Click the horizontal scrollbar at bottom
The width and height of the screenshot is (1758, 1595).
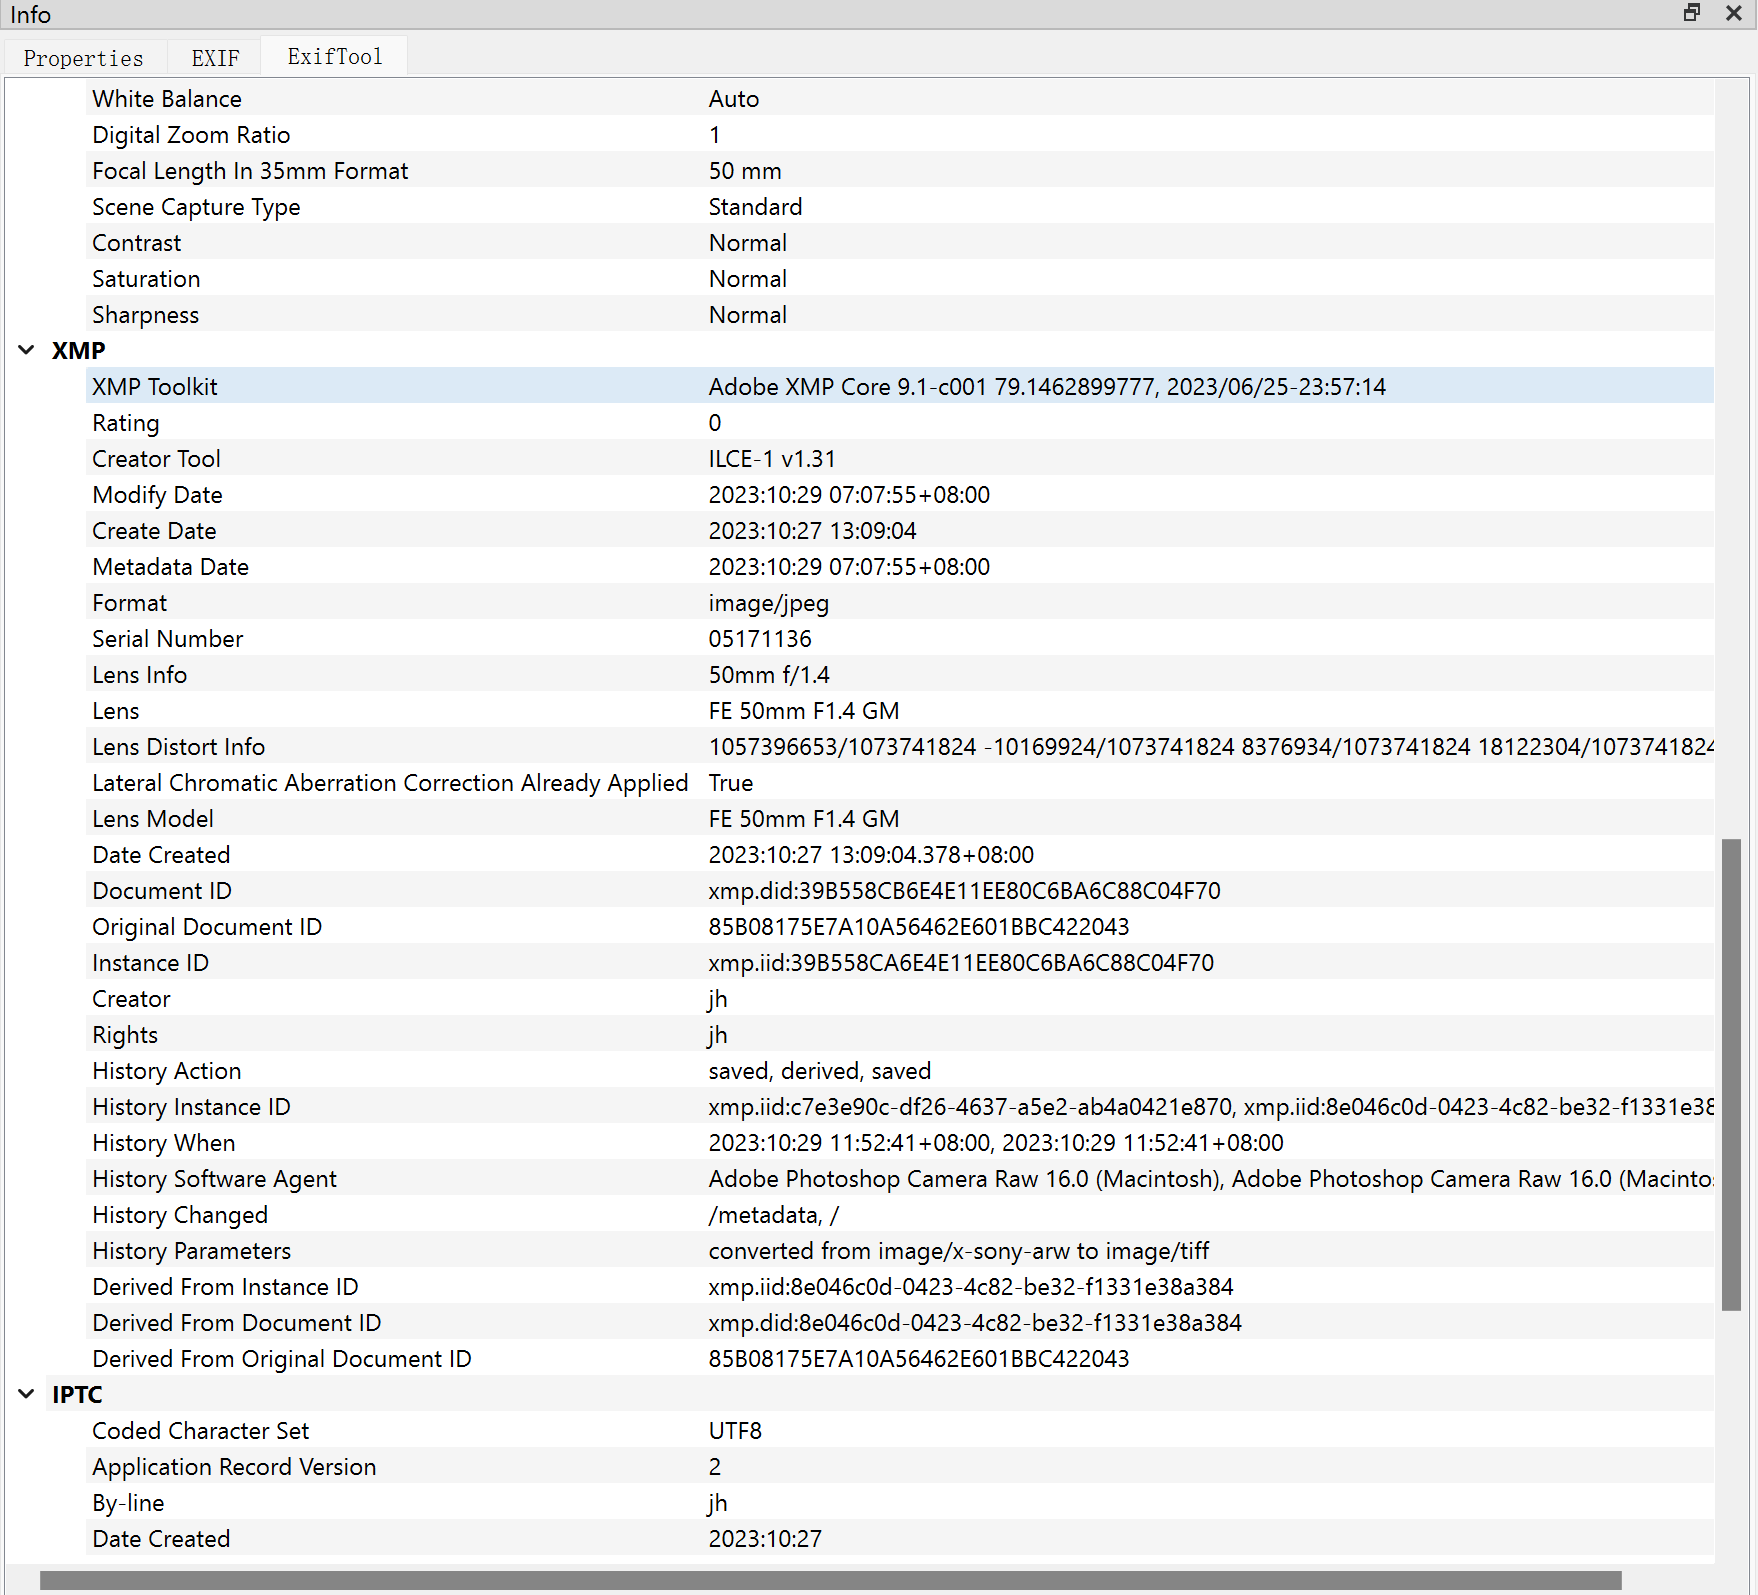830,1580
